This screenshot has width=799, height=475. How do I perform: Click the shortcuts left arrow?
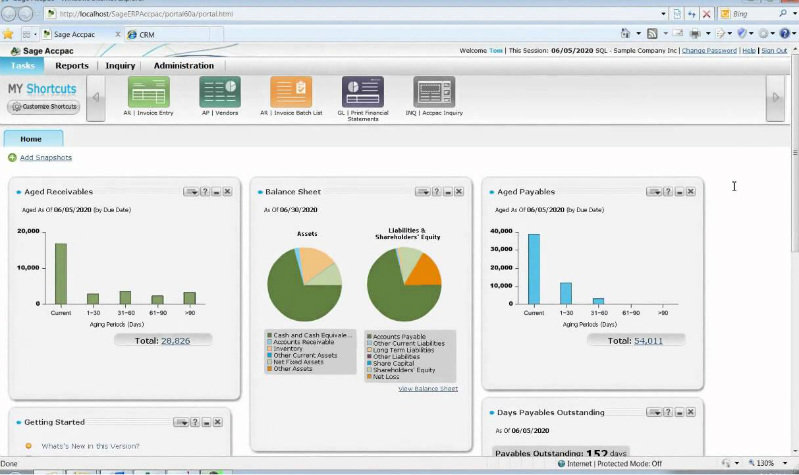pos(96,98)
